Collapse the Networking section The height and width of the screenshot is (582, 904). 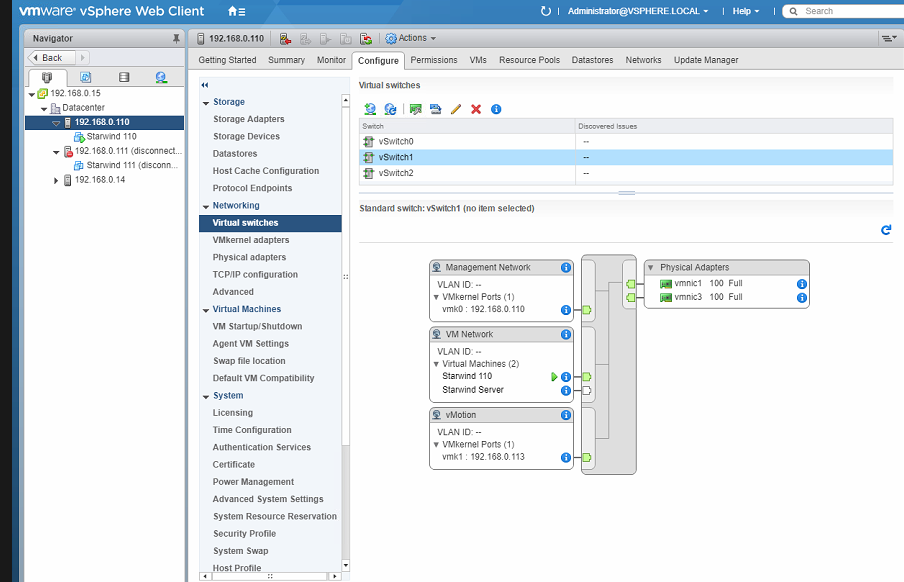206,206
